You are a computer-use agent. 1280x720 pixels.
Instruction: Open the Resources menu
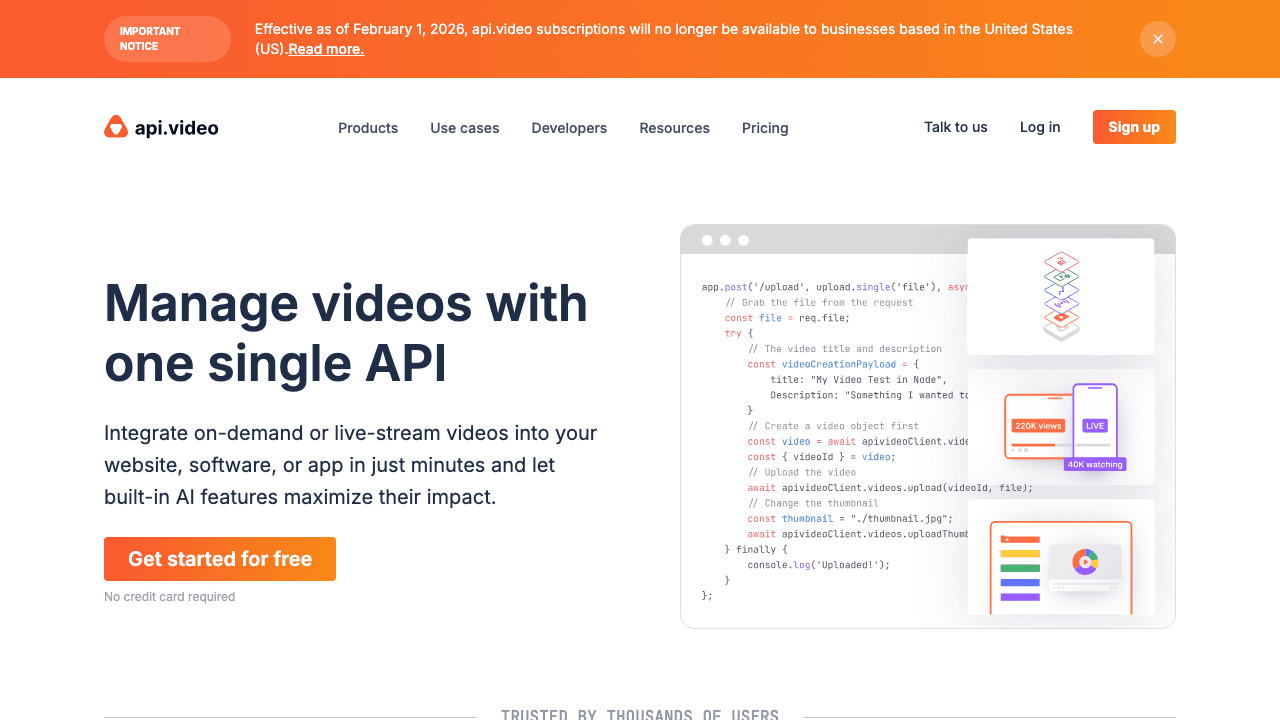click(674, 128)
